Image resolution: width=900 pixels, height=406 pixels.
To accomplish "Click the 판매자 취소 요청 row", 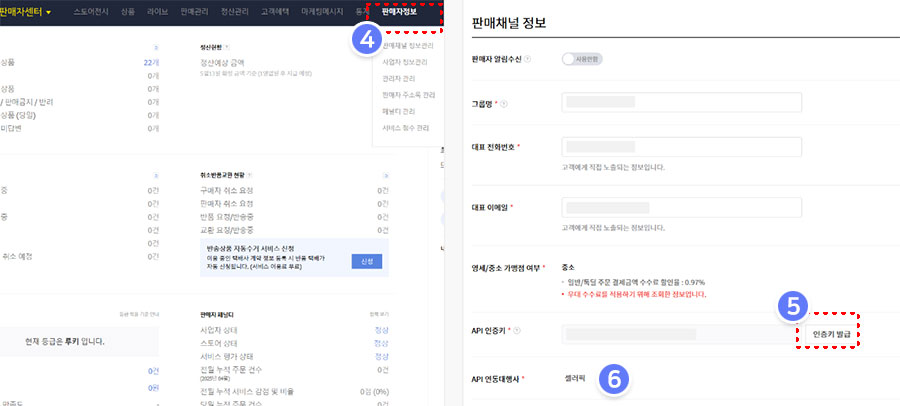I will click(x=294, y=204).
